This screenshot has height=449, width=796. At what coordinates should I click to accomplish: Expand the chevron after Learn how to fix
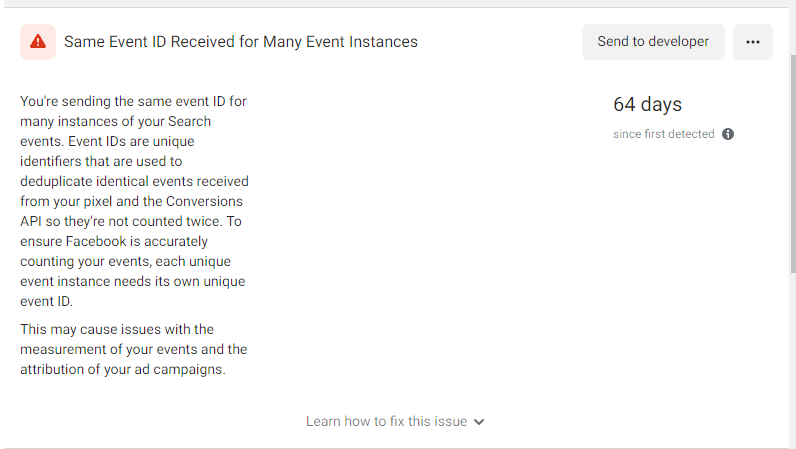(x=479, y=422)
